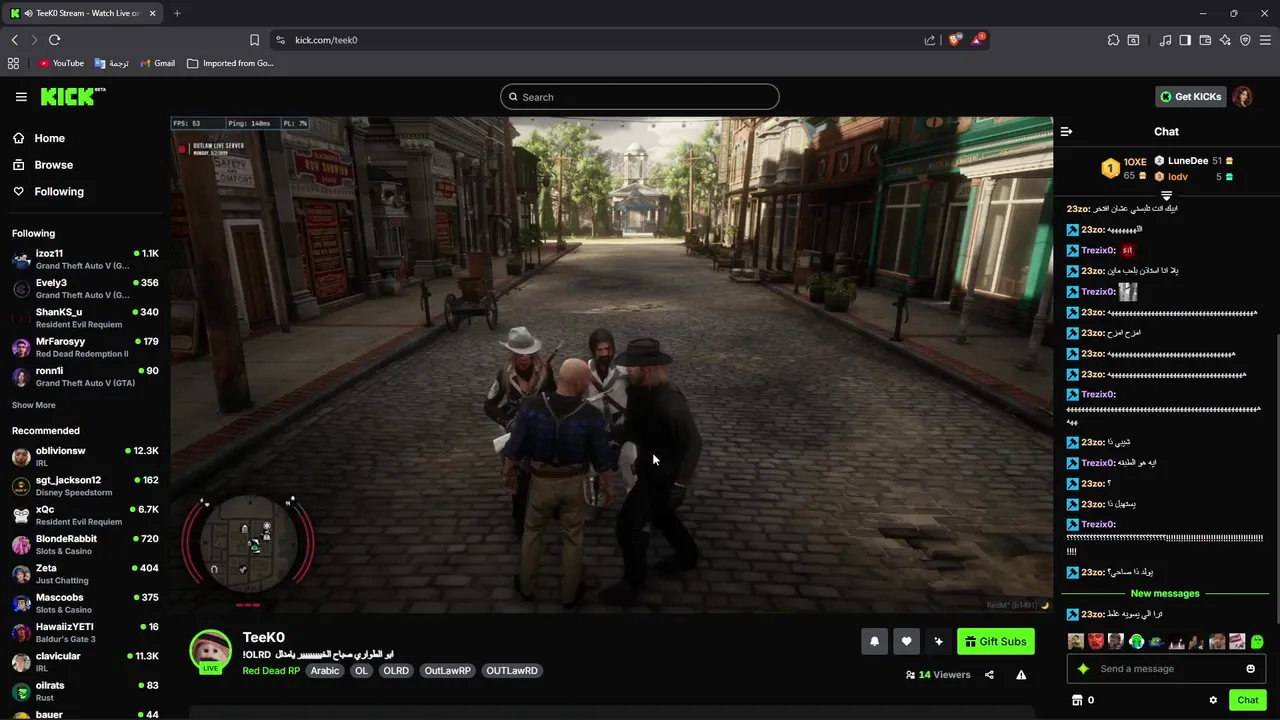Click the green ghost emote in emote row
This screenshot has height=720, width=1280.
coord(1257,642)
